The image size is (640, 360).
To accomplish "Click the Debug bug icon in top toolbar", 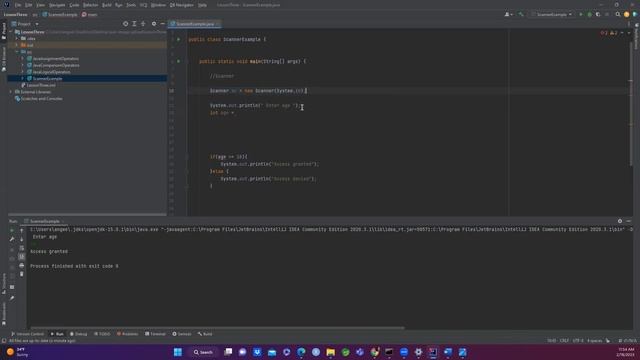I will pos(589,14).
